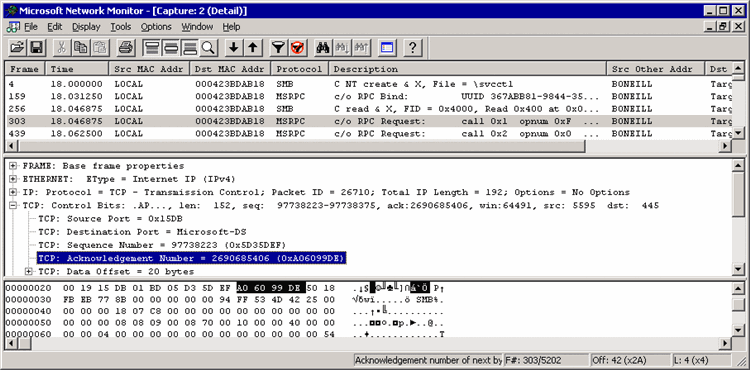Click hex pane horizontal scroll right arrow
The image size is (750, 370).
pyautogui.click(x=726, y=343)
